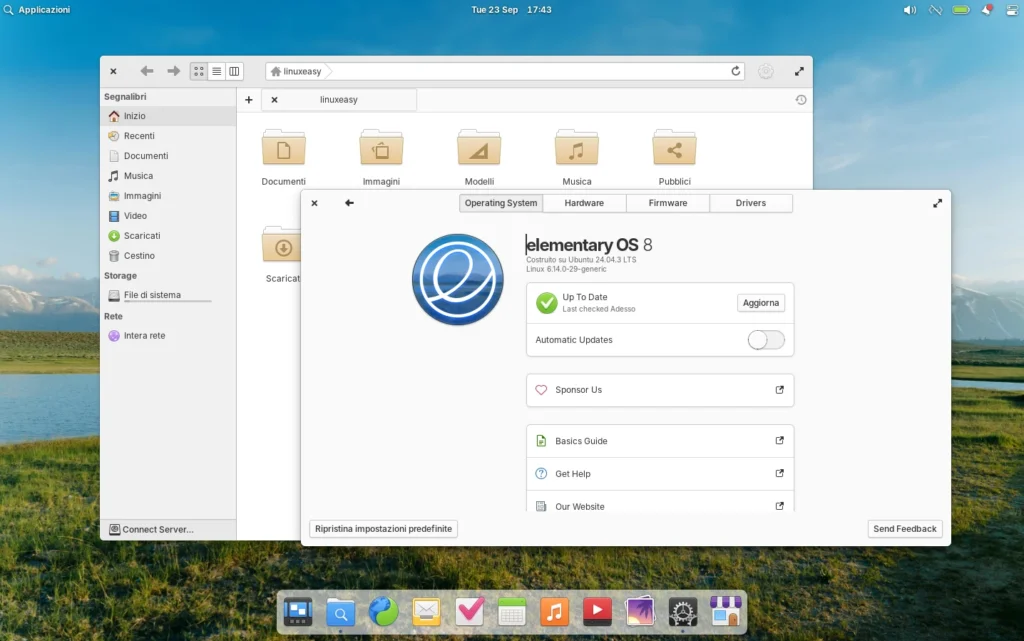Viewport: 1024px width, 641px height.
Task: Disable the Automatic Updates switch
Action: (765, 340)
